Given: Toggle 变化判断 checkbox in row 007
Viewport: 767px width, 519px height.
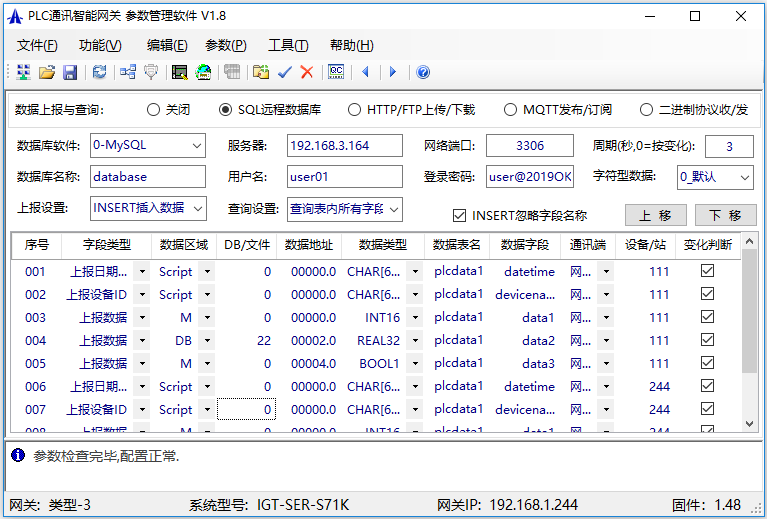Looking at the screenshot, I should point(707,408).
